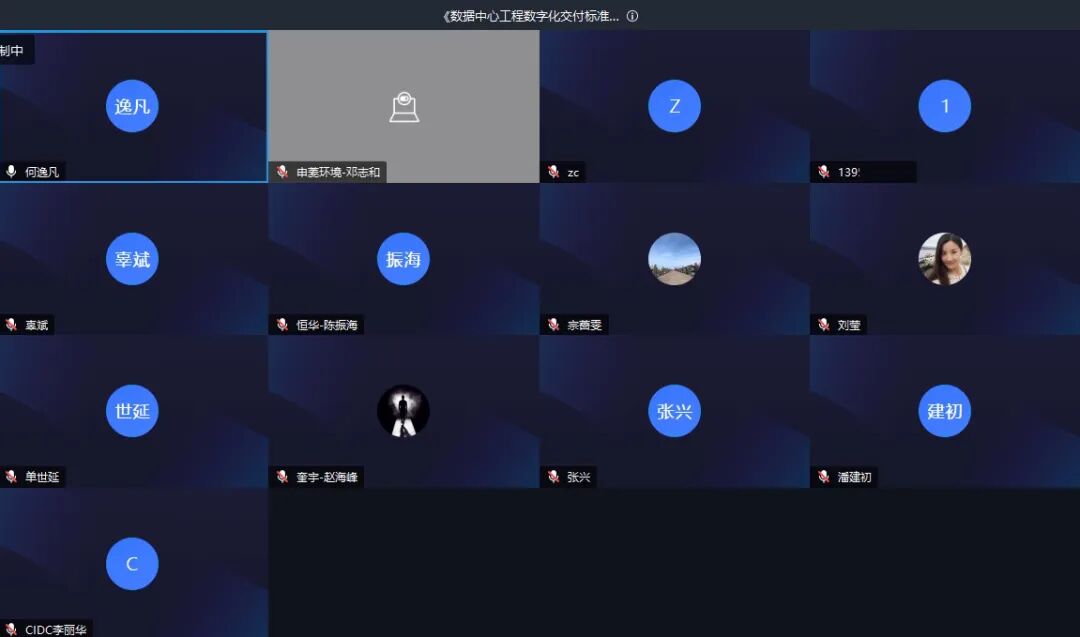The image size is (1080, 637).
Task: Click the "C" avatar in CIDC李丽华's tile
Action: click(132, 563)
